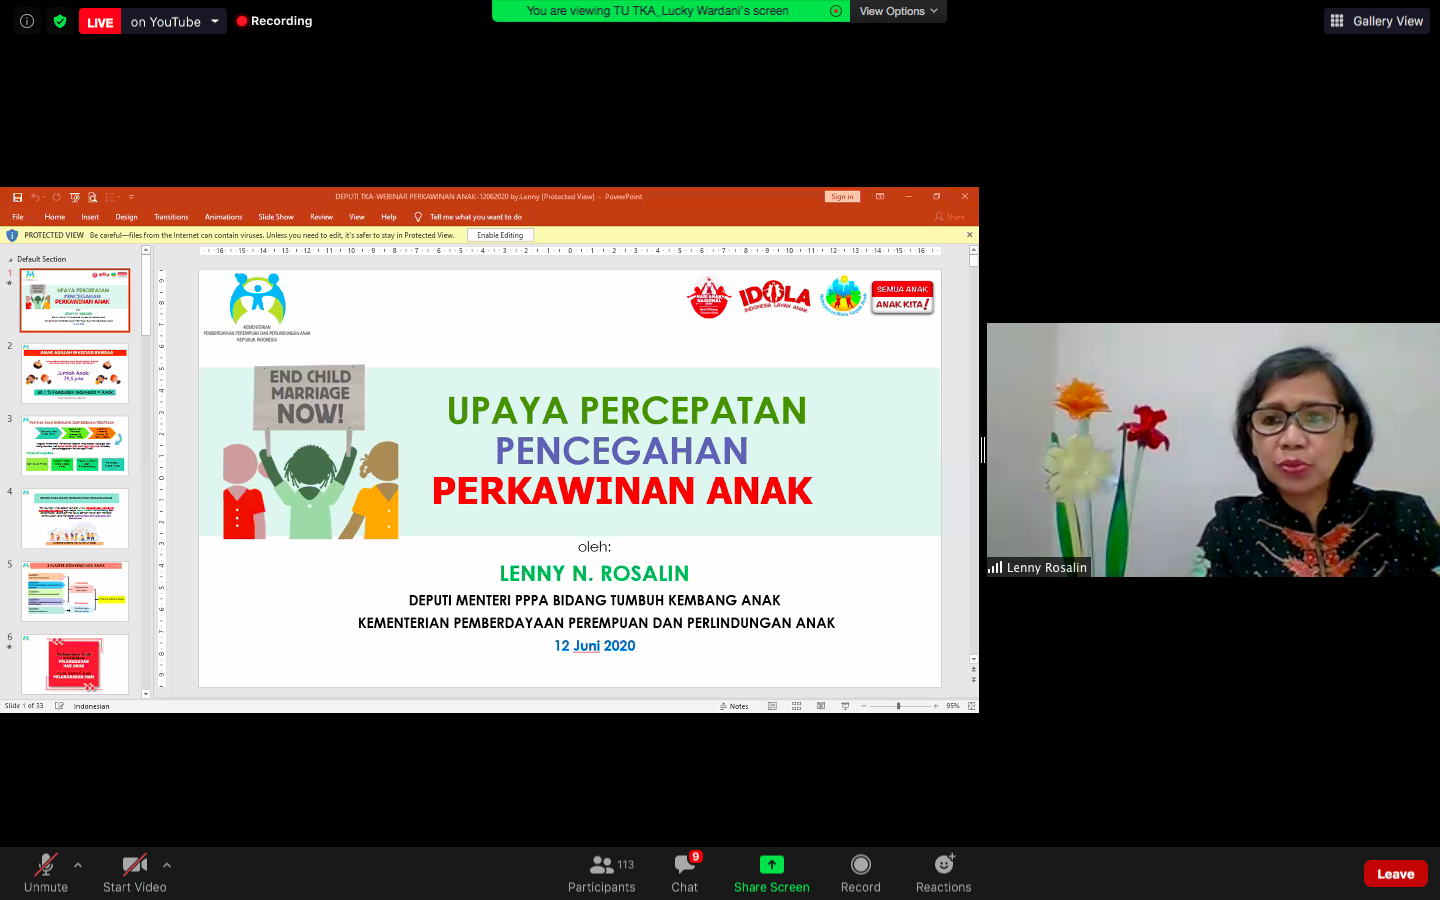This screenshot has width=1440, height=900.
Task: Open the Slide Show ribbon tab
Action: pyautogui.click(x=276, y=217)
